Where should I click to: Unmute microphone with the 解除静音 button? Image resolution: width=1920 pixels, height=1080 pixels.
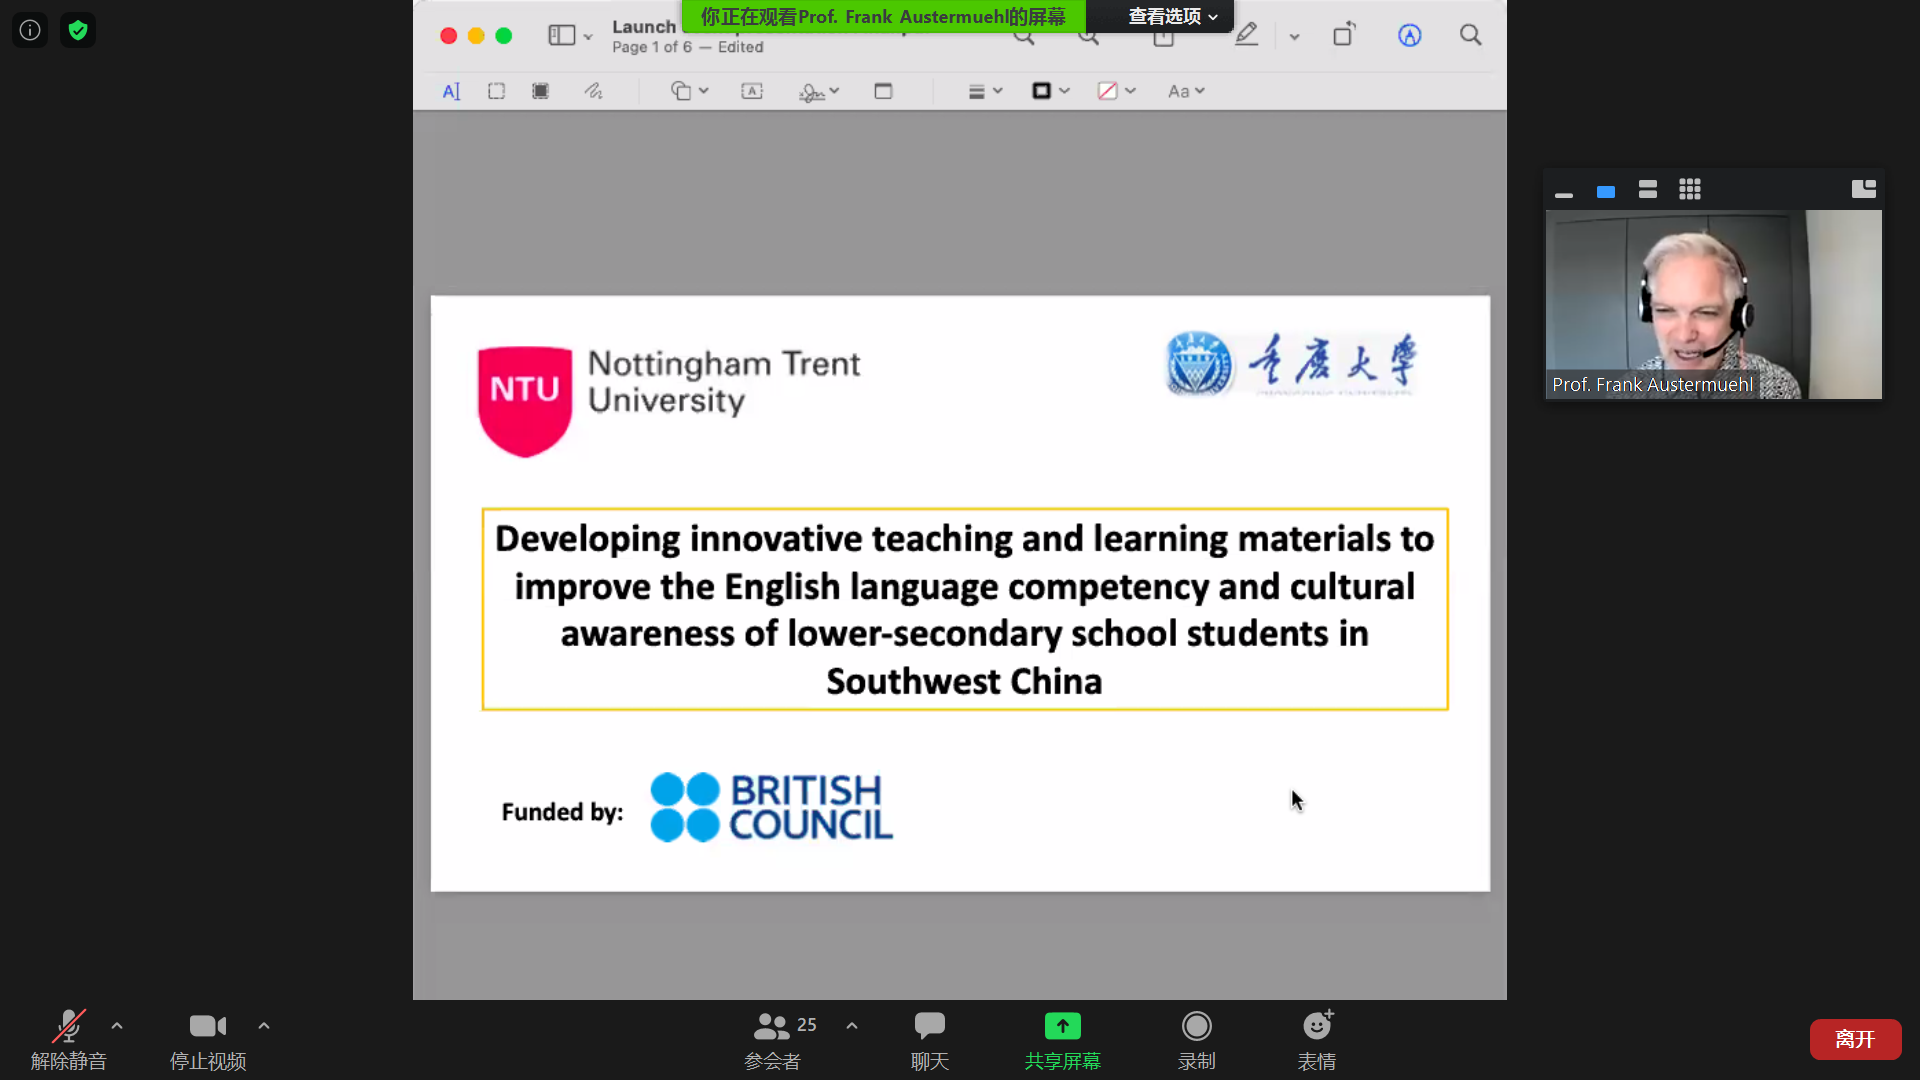click(x=68, y=1040)
